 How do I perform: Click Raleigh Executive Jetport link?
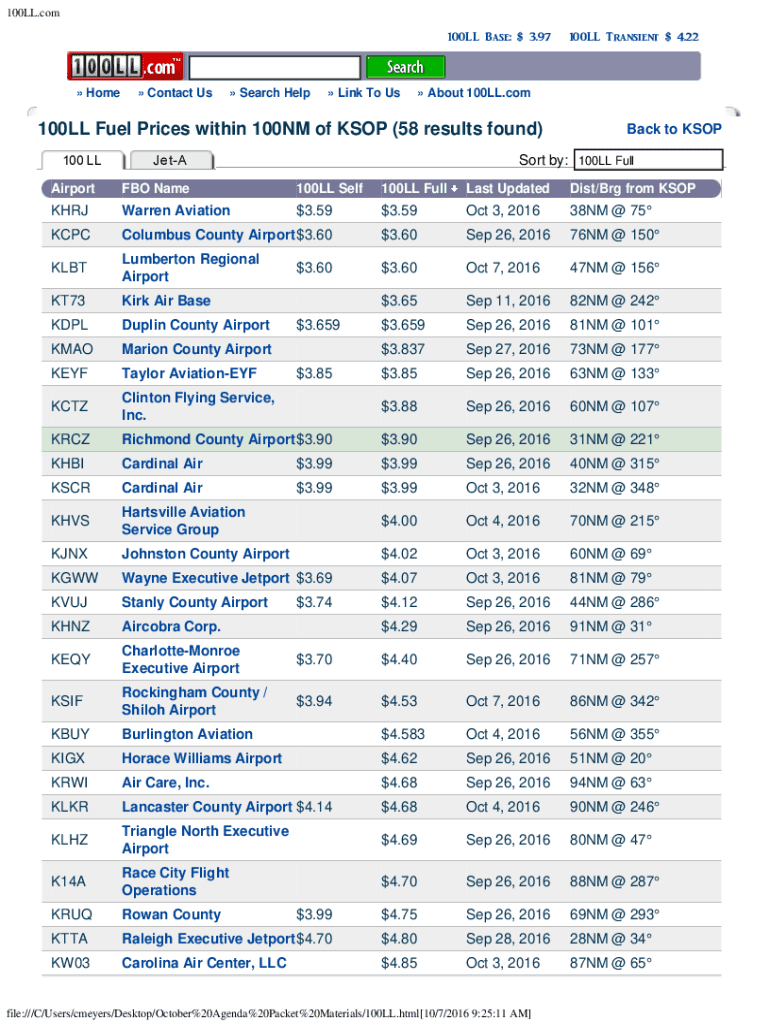[x=208, y=939]
